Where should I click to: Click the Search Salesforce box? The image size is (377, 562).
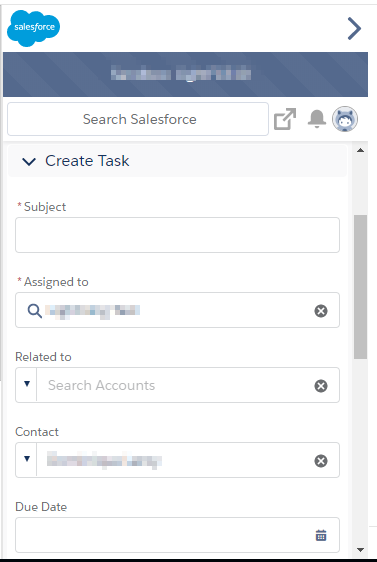click(138, 119)
